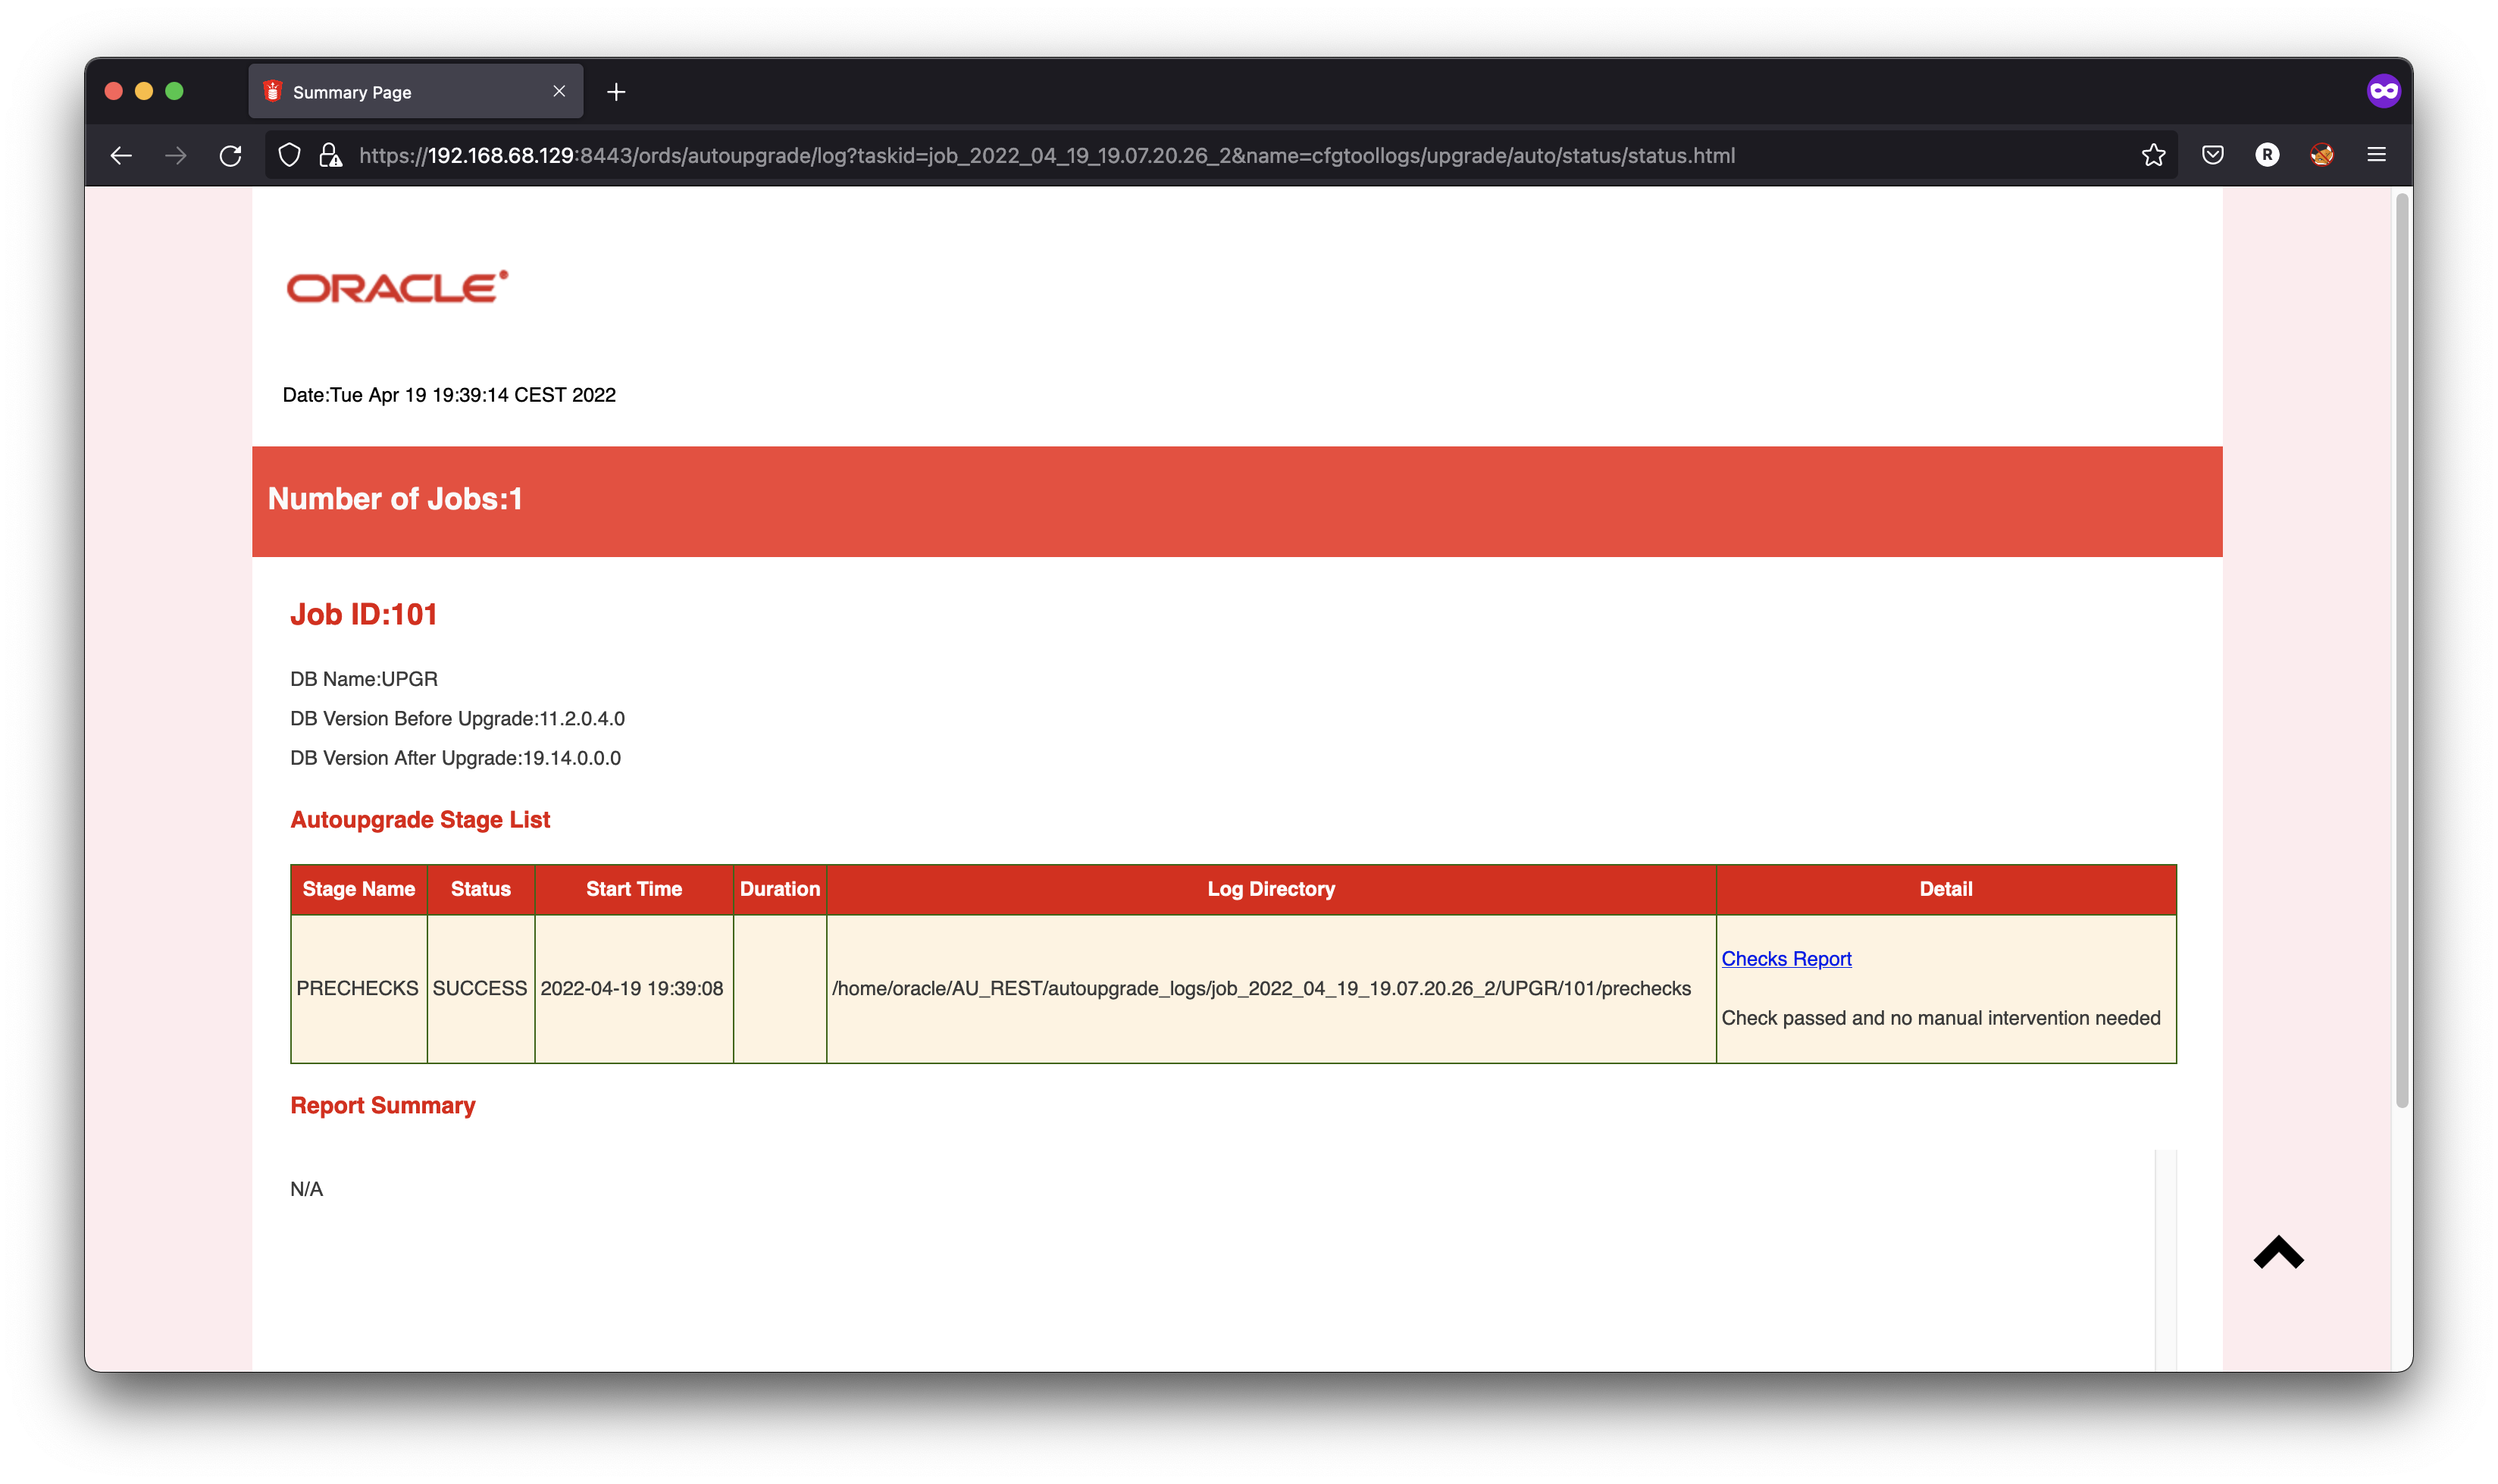Jump to top with up arrow

pos(2279,1252)
